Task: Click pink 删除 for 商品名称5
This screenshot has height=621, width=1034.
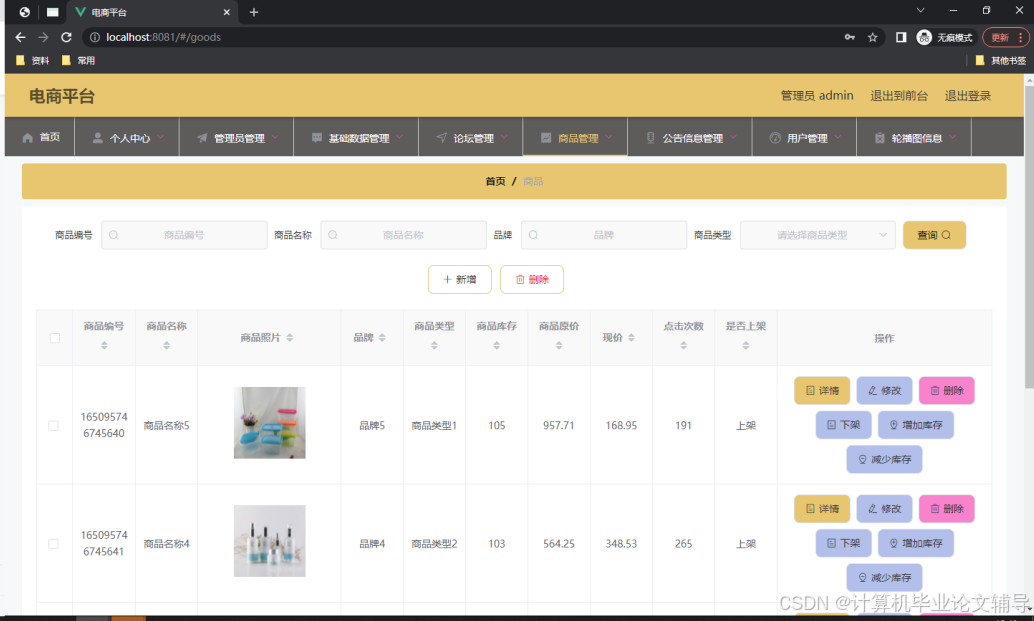Action: click(946, 390)
